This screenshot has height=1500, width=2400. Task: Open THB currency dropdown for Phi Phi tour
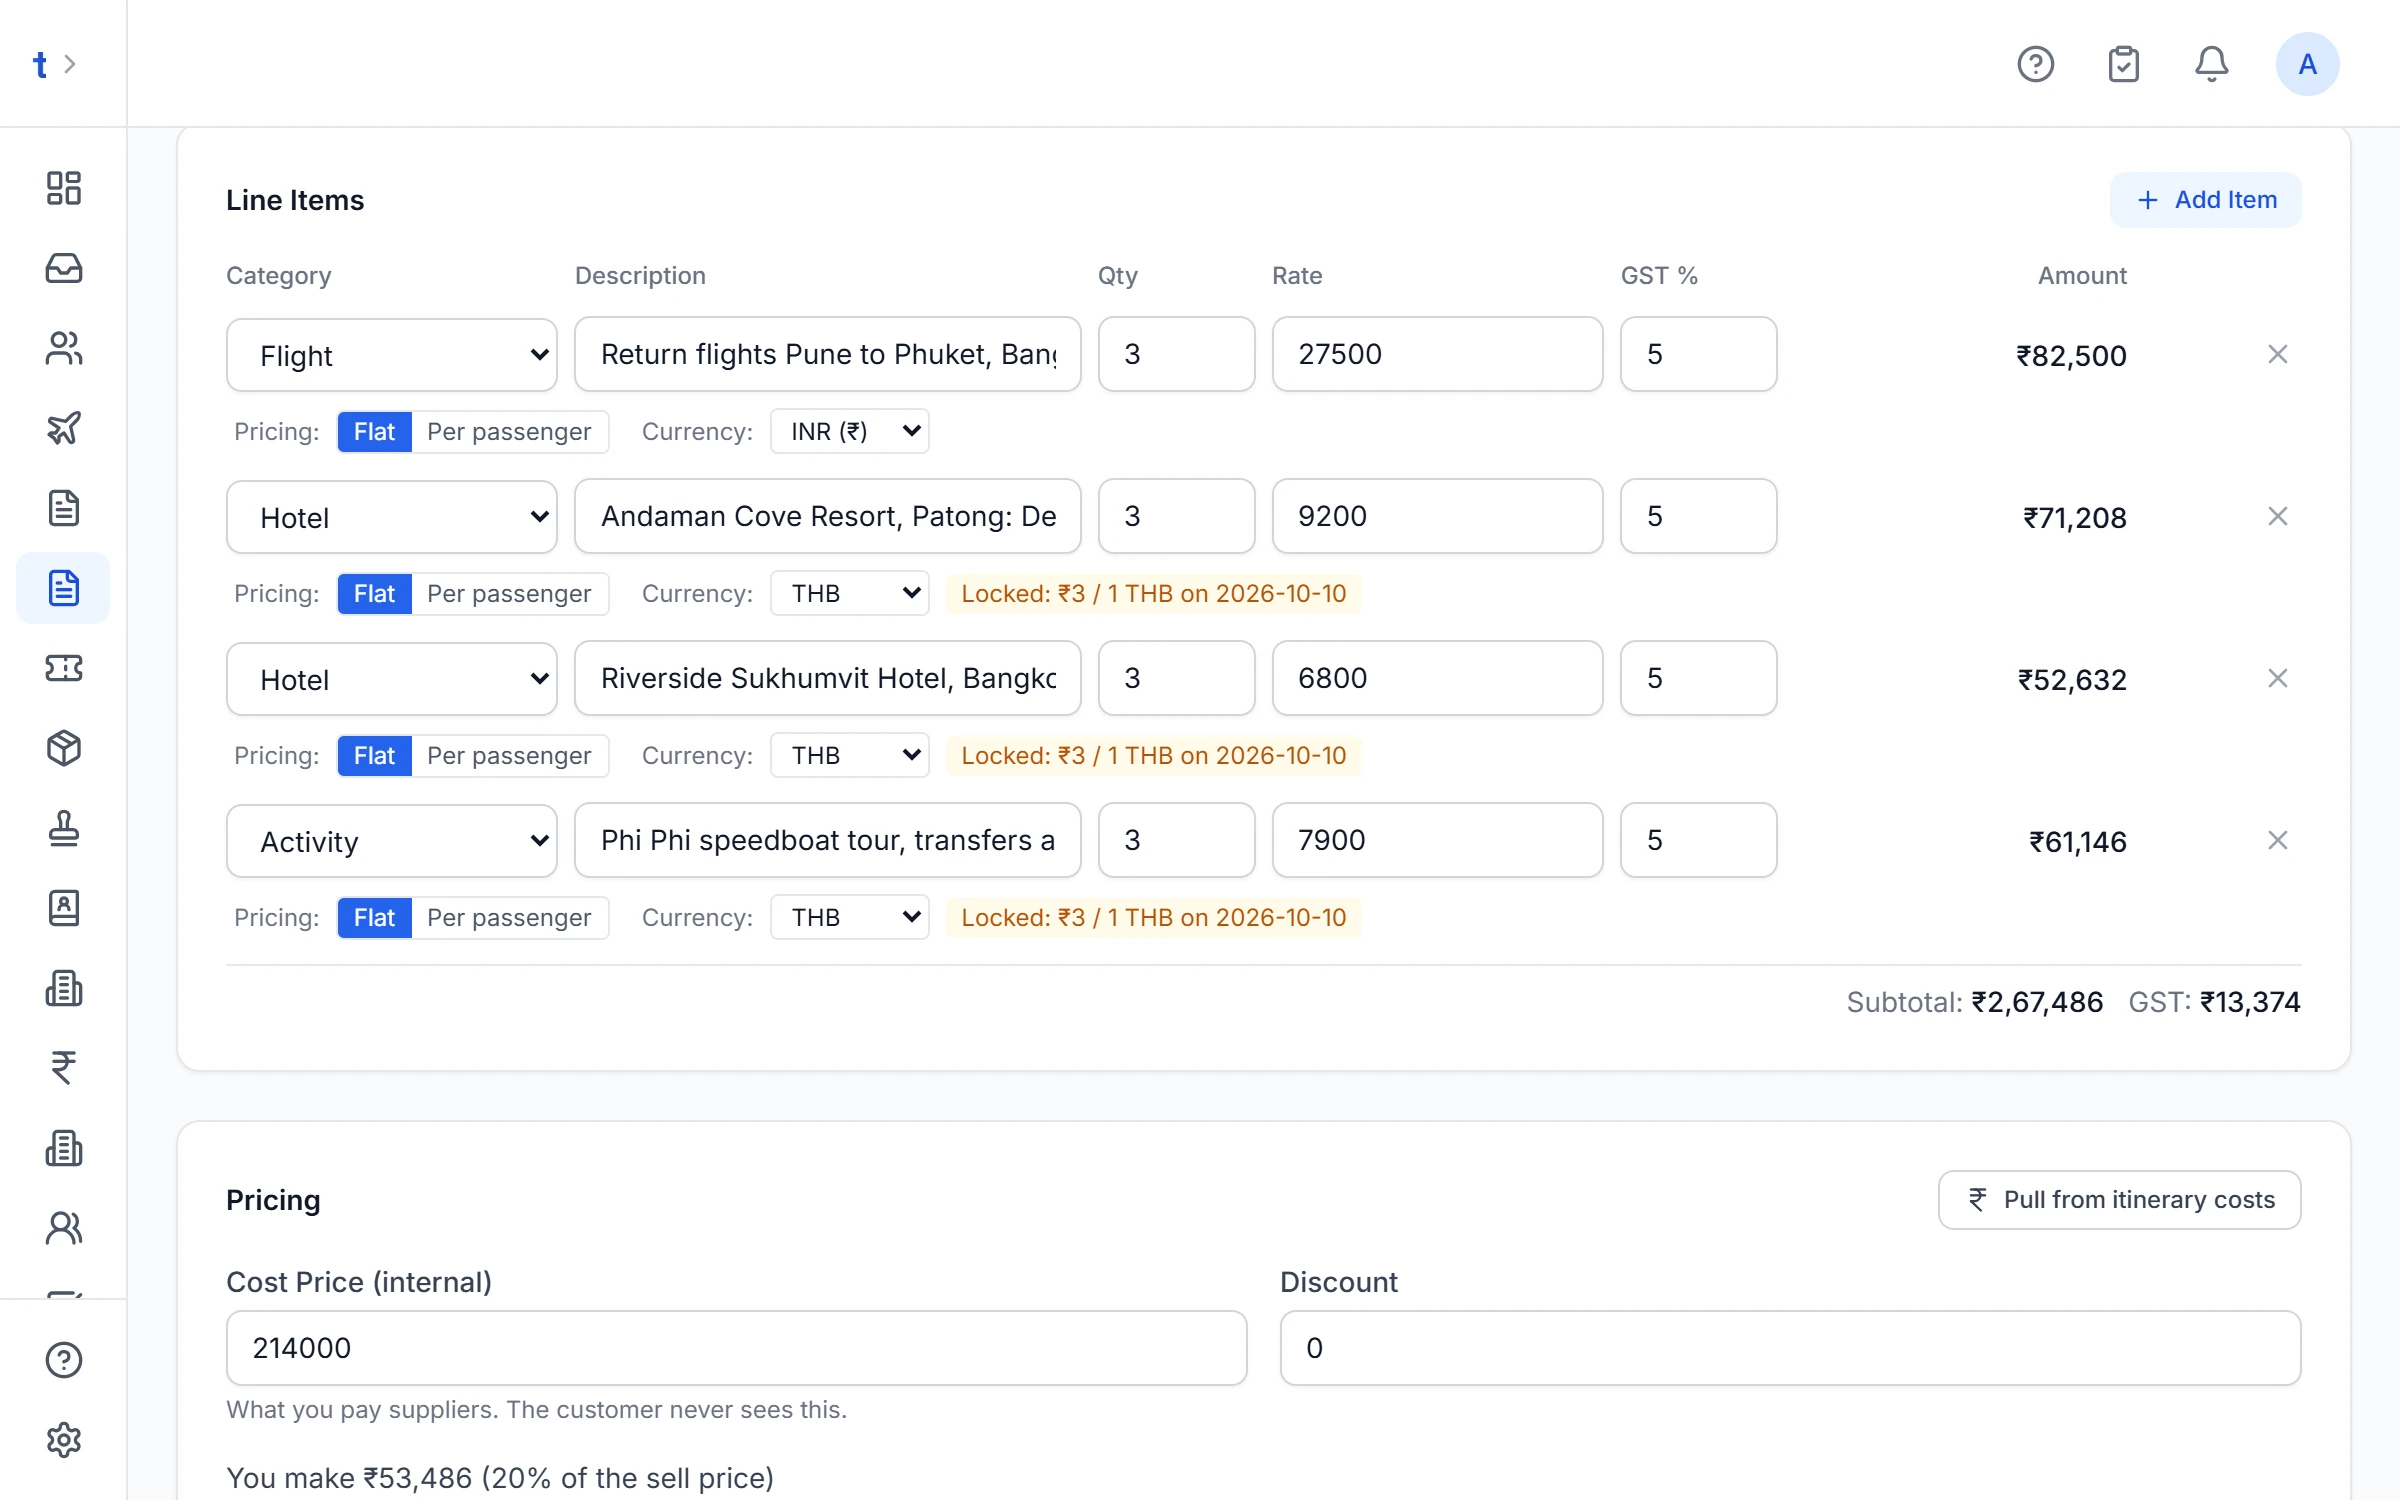850,917
